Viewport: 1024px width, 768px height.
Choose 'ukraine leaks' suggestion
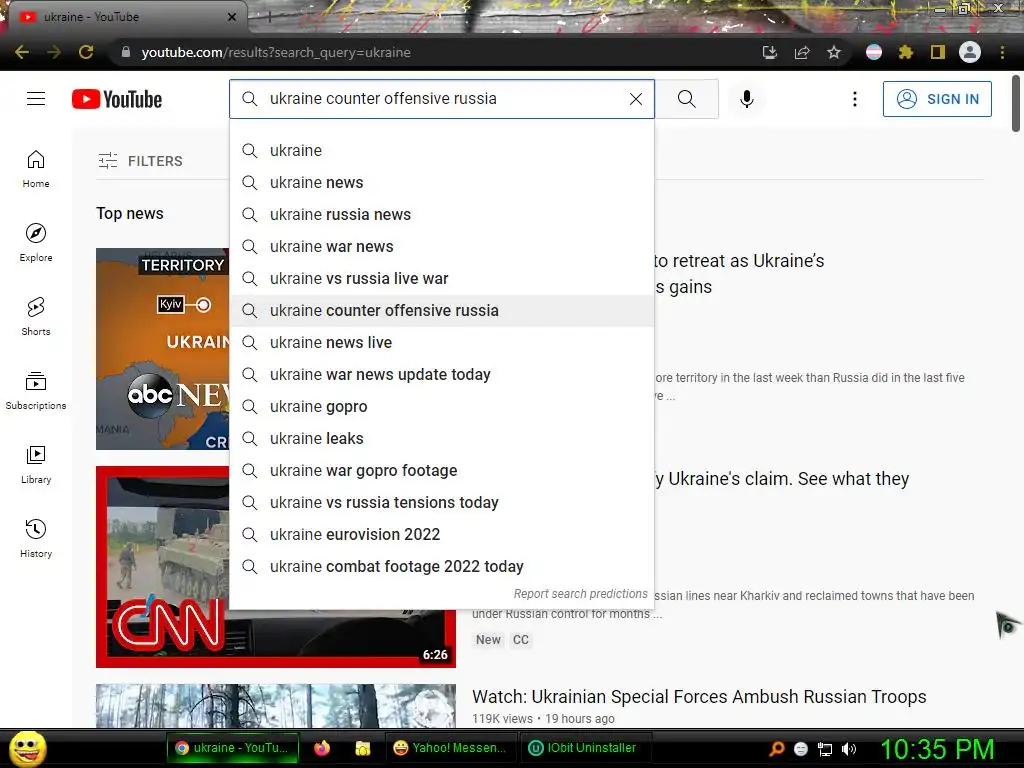[442, 438]
